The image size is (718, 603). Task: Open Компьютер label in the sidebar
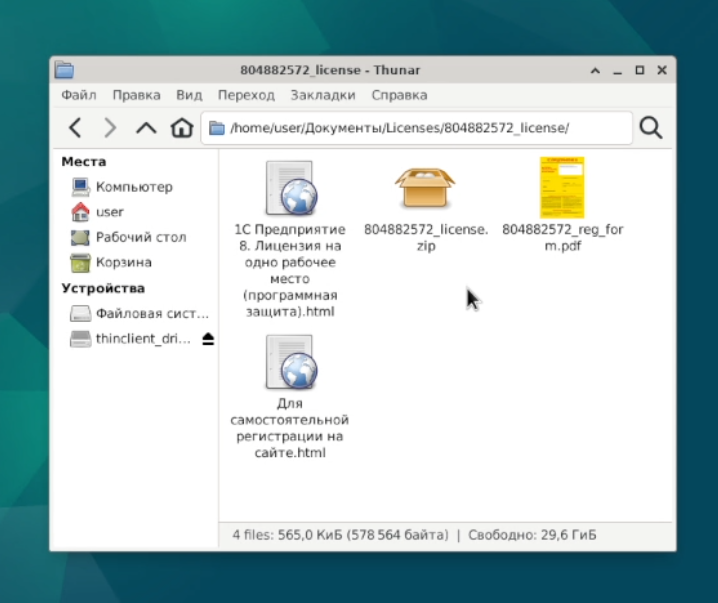134,187
